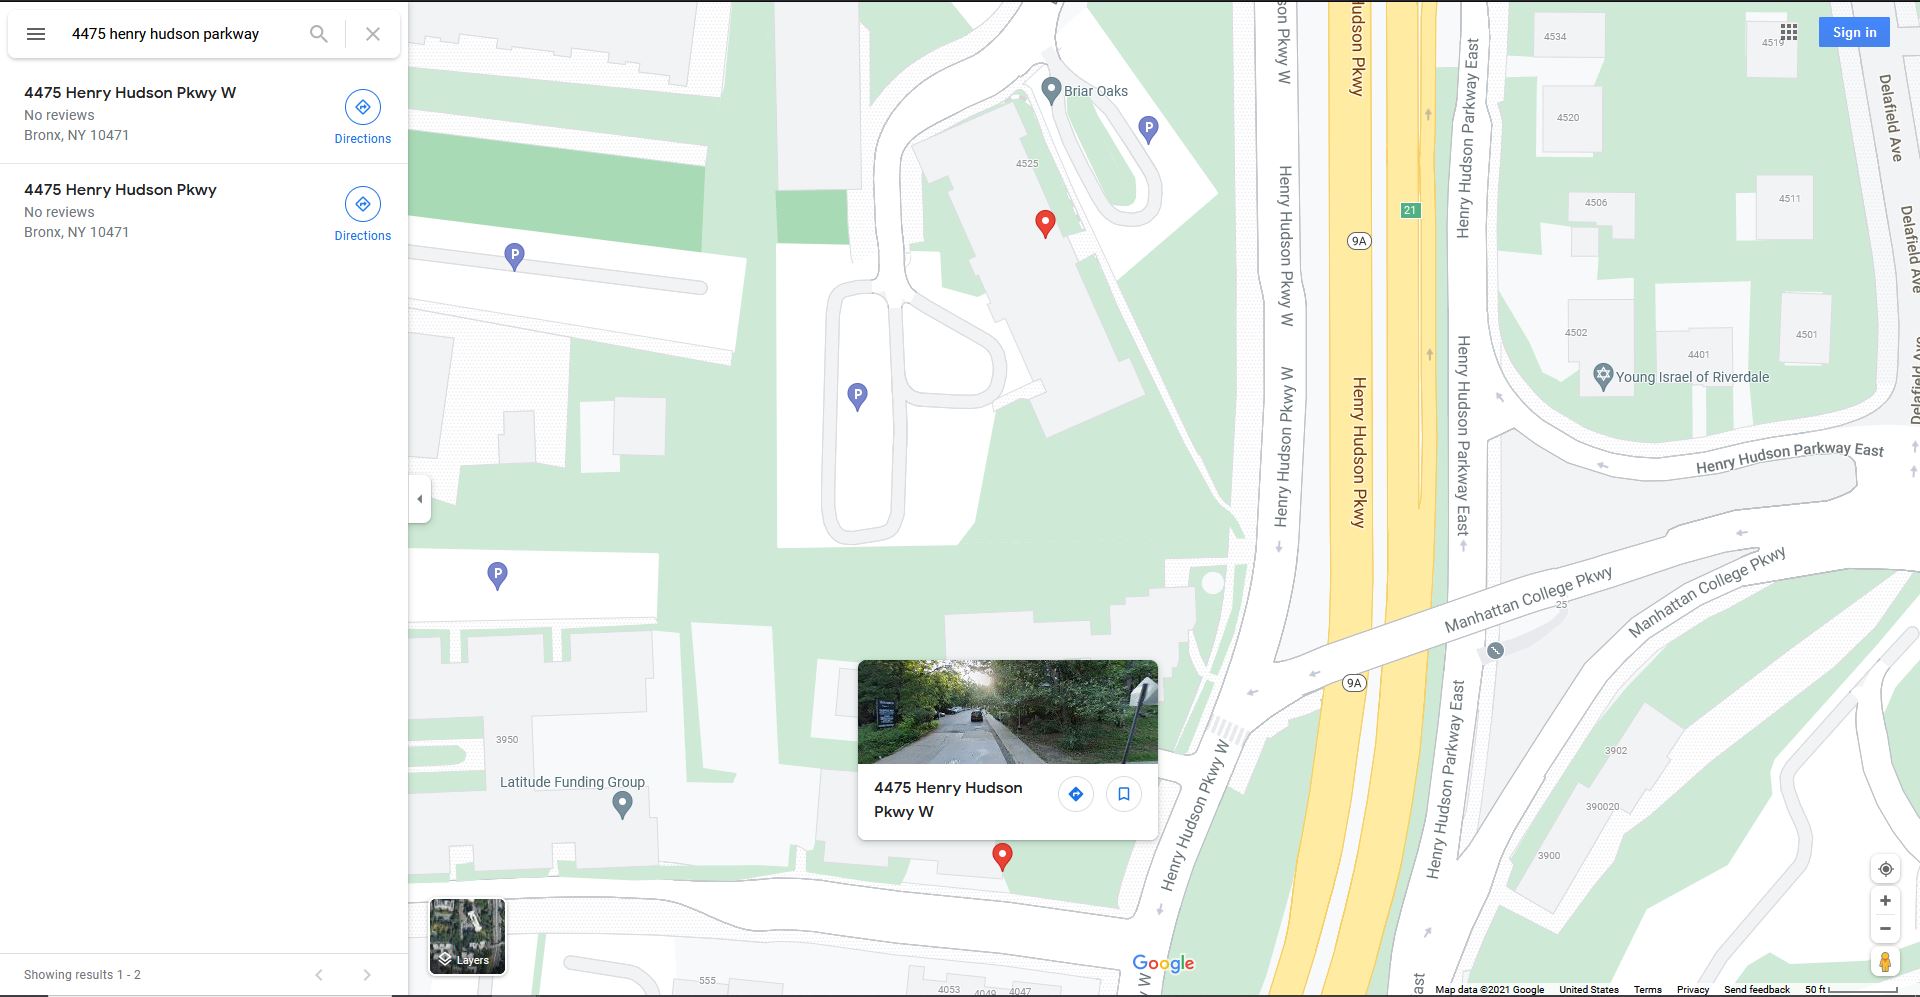Click the Henry Hudson Parkway East curved road label
The image size is (1920, 997).
[1790, 457]
